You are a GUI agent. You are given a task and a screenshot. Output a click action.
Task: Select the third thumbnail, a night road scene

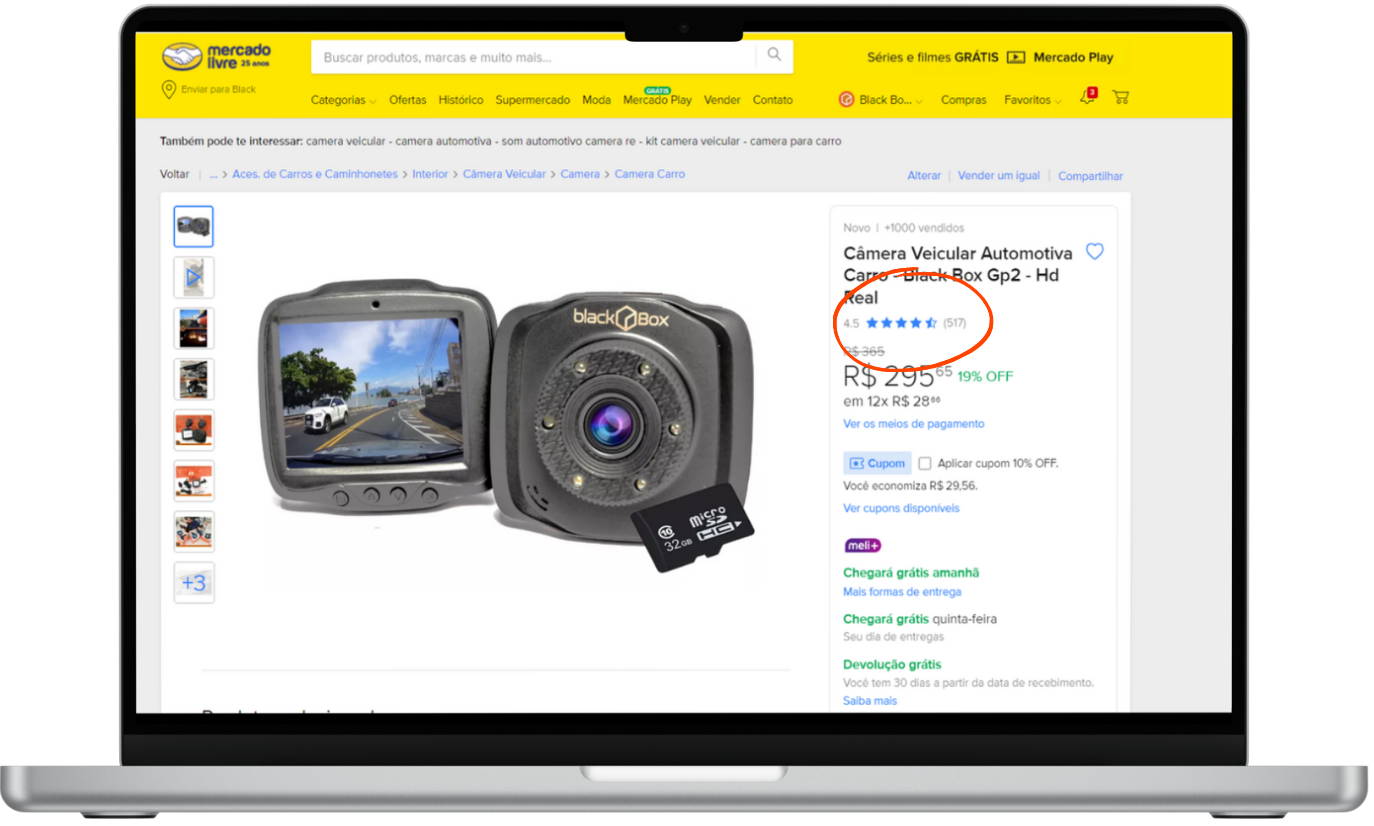(194, 328)
